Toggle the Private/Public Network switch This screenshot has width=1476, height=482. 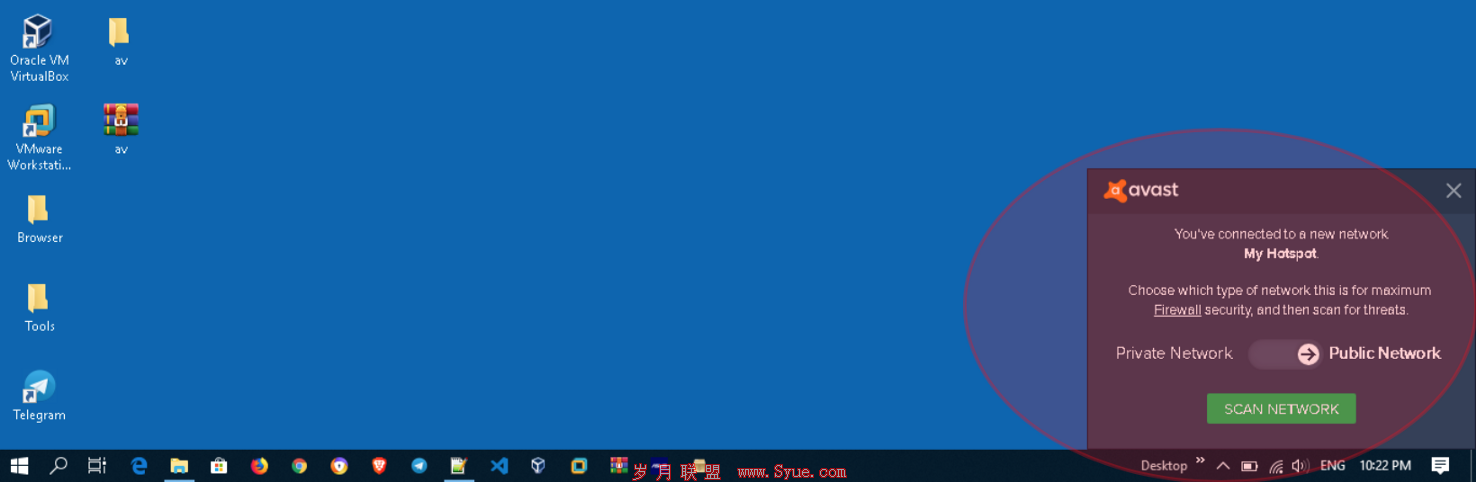[x=1286, y=353]
